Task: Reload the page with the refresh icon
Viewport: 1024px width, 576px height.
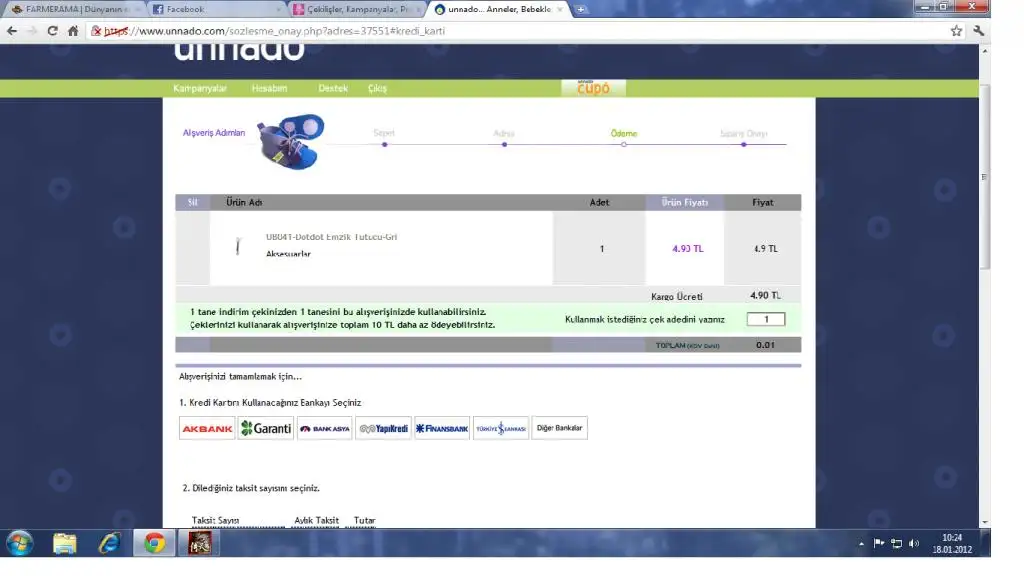Action: tap(52, 31)
